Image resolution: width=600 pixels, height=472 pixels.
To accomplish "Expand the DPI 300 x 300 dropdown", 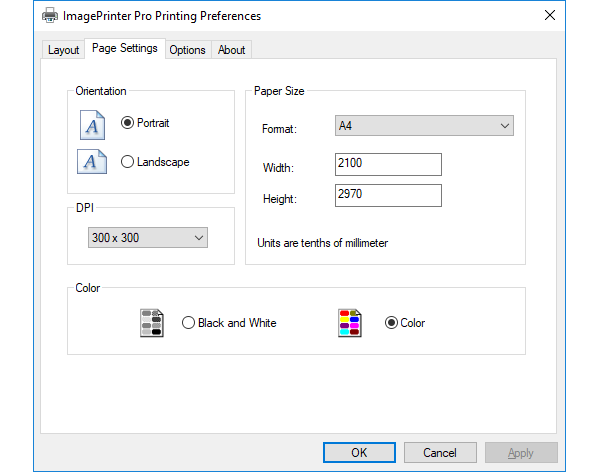I will click(x=147, y=238).
